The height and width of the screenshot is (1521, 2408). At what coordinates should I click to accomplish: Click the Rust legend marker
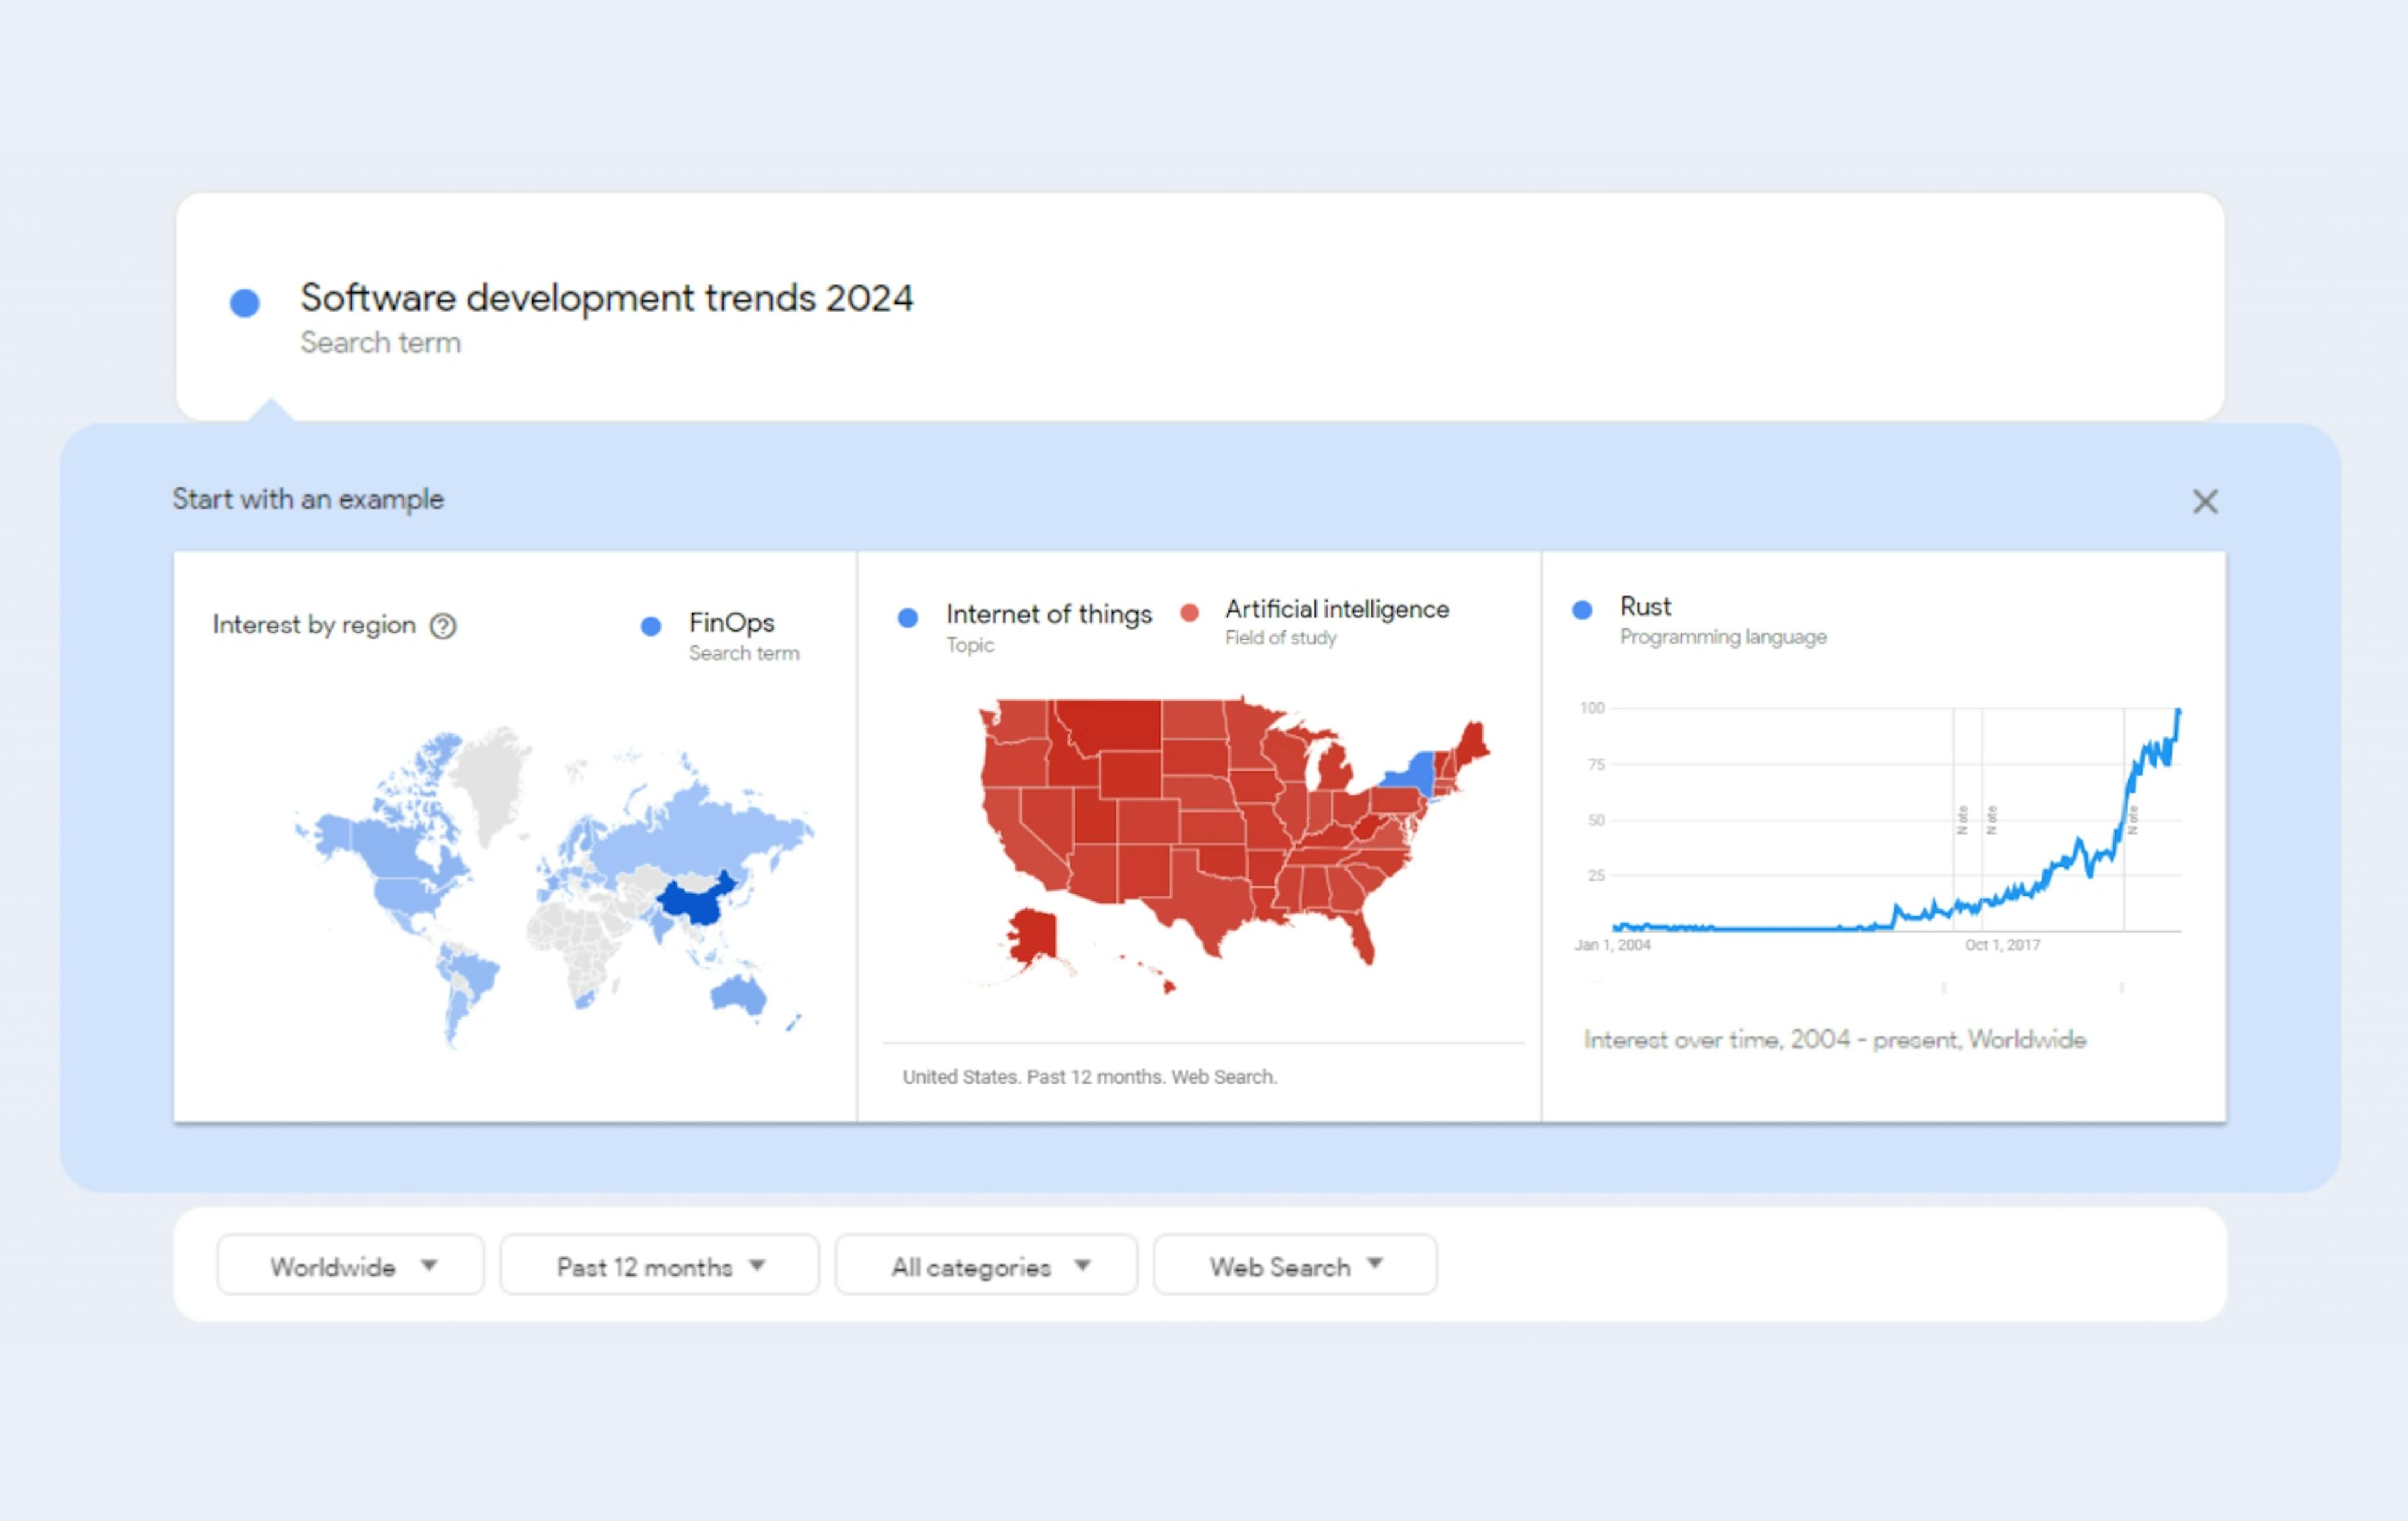coord(1582,608)
